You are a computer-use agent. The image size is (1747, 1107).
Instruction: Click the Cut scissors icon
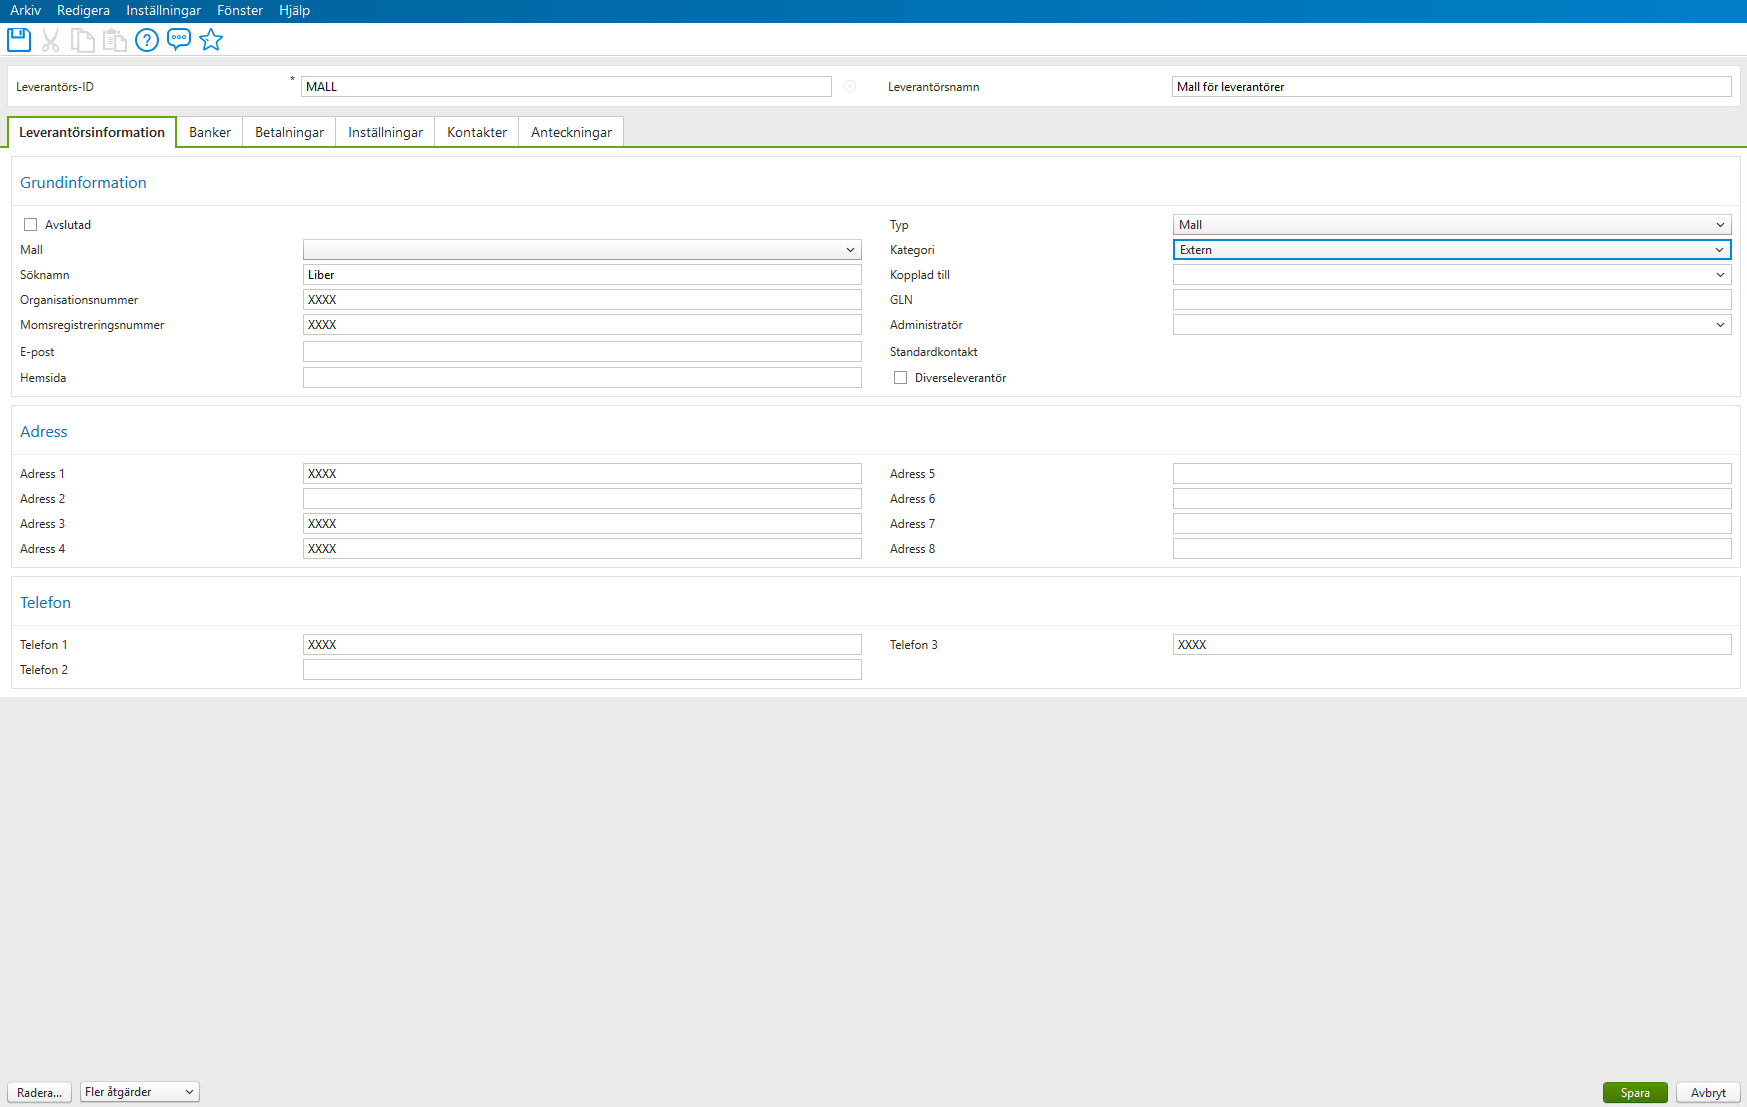pos(51,40)
